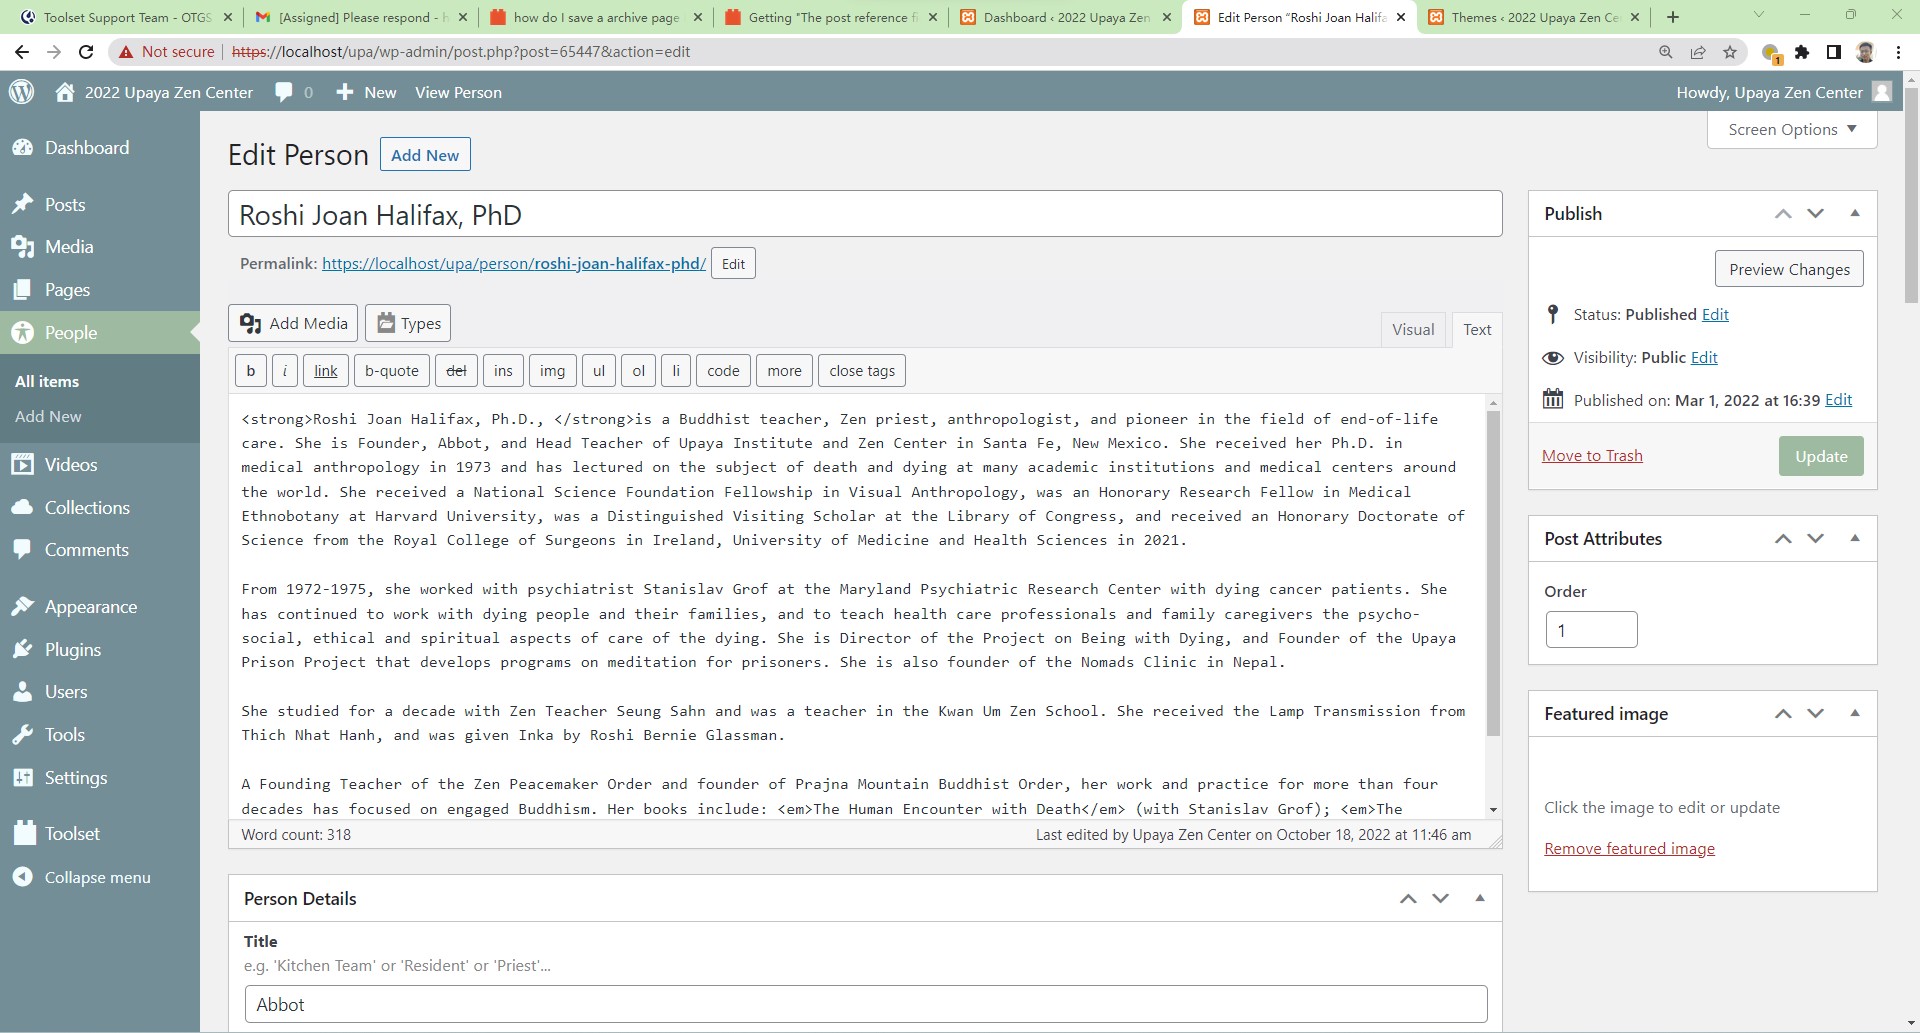Image resolution: width=1920 pixels, height=1033 pixels.
Task: Insert link tag from quicktags toolbar
Action: tap(326, 371)
